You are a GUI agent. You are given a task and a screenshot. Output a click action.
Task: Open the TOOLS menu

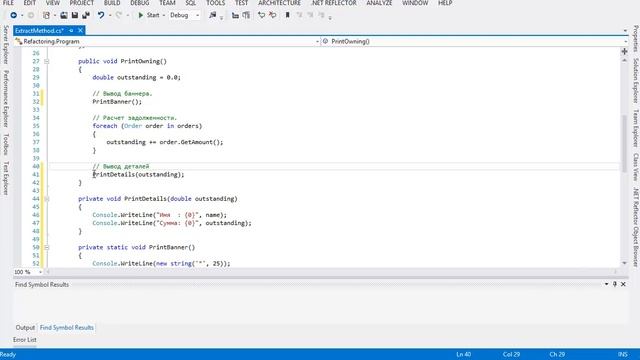[x=216, y=3]
